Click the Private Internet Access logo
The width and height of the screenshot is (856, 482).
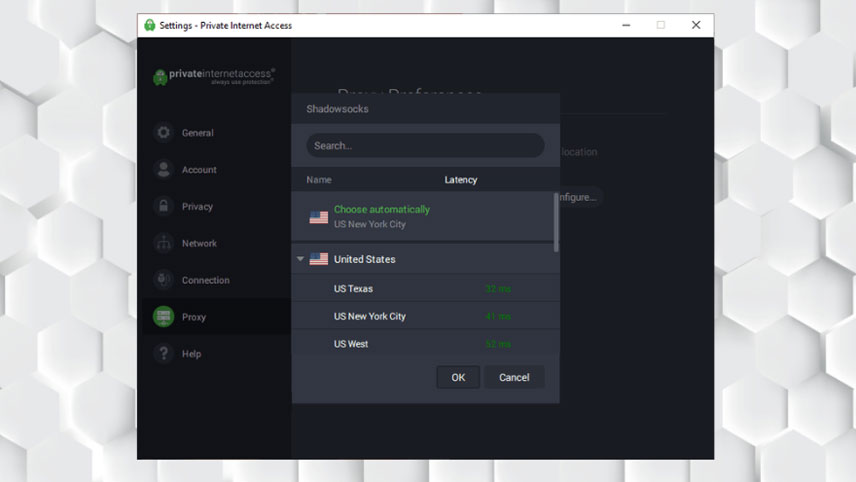214,76
